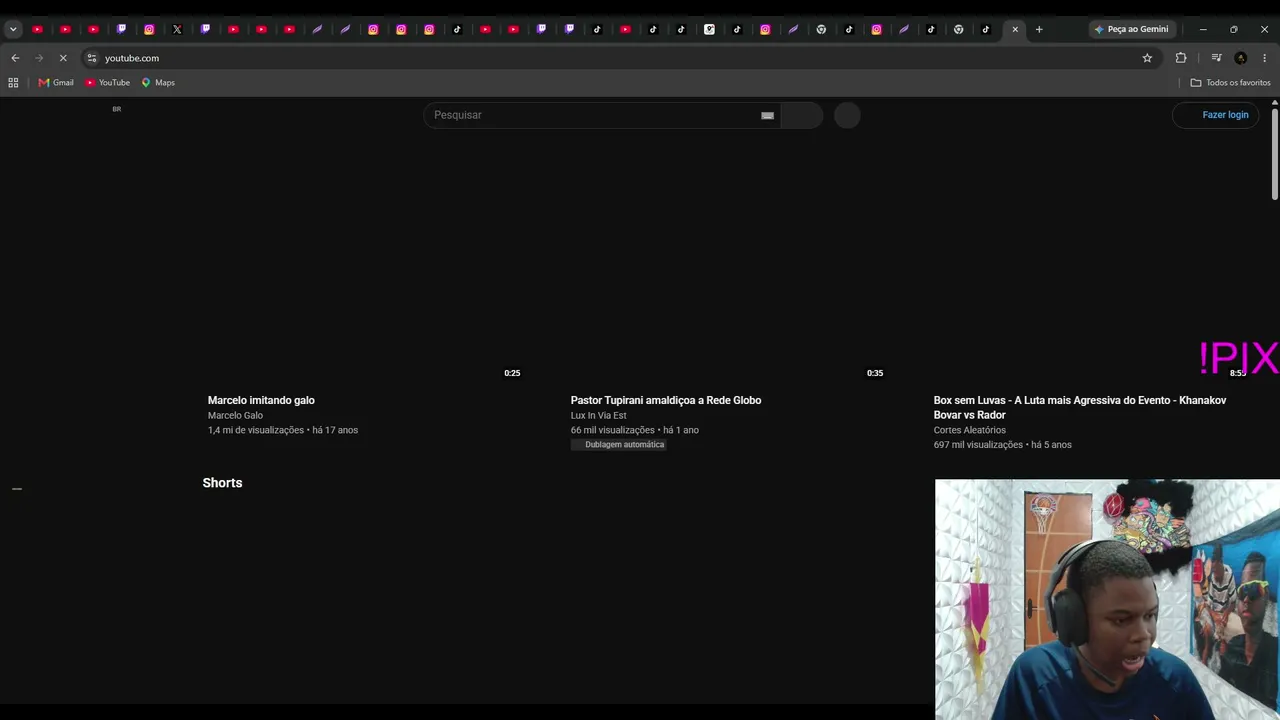Open Todos os favoritos folder
This screenshot has height=720, width=1280.
click(x=1231, y=83)
